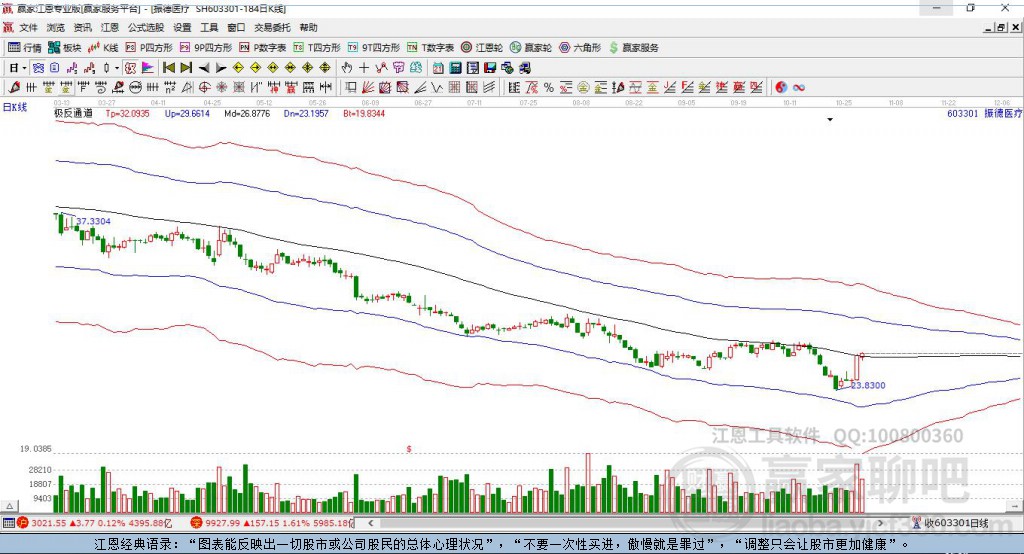This screenshot has width=1024, height=554.
Task: Click the last yellow diamond arrow icon
Action: pyautogui.click(x=325, y=68)
